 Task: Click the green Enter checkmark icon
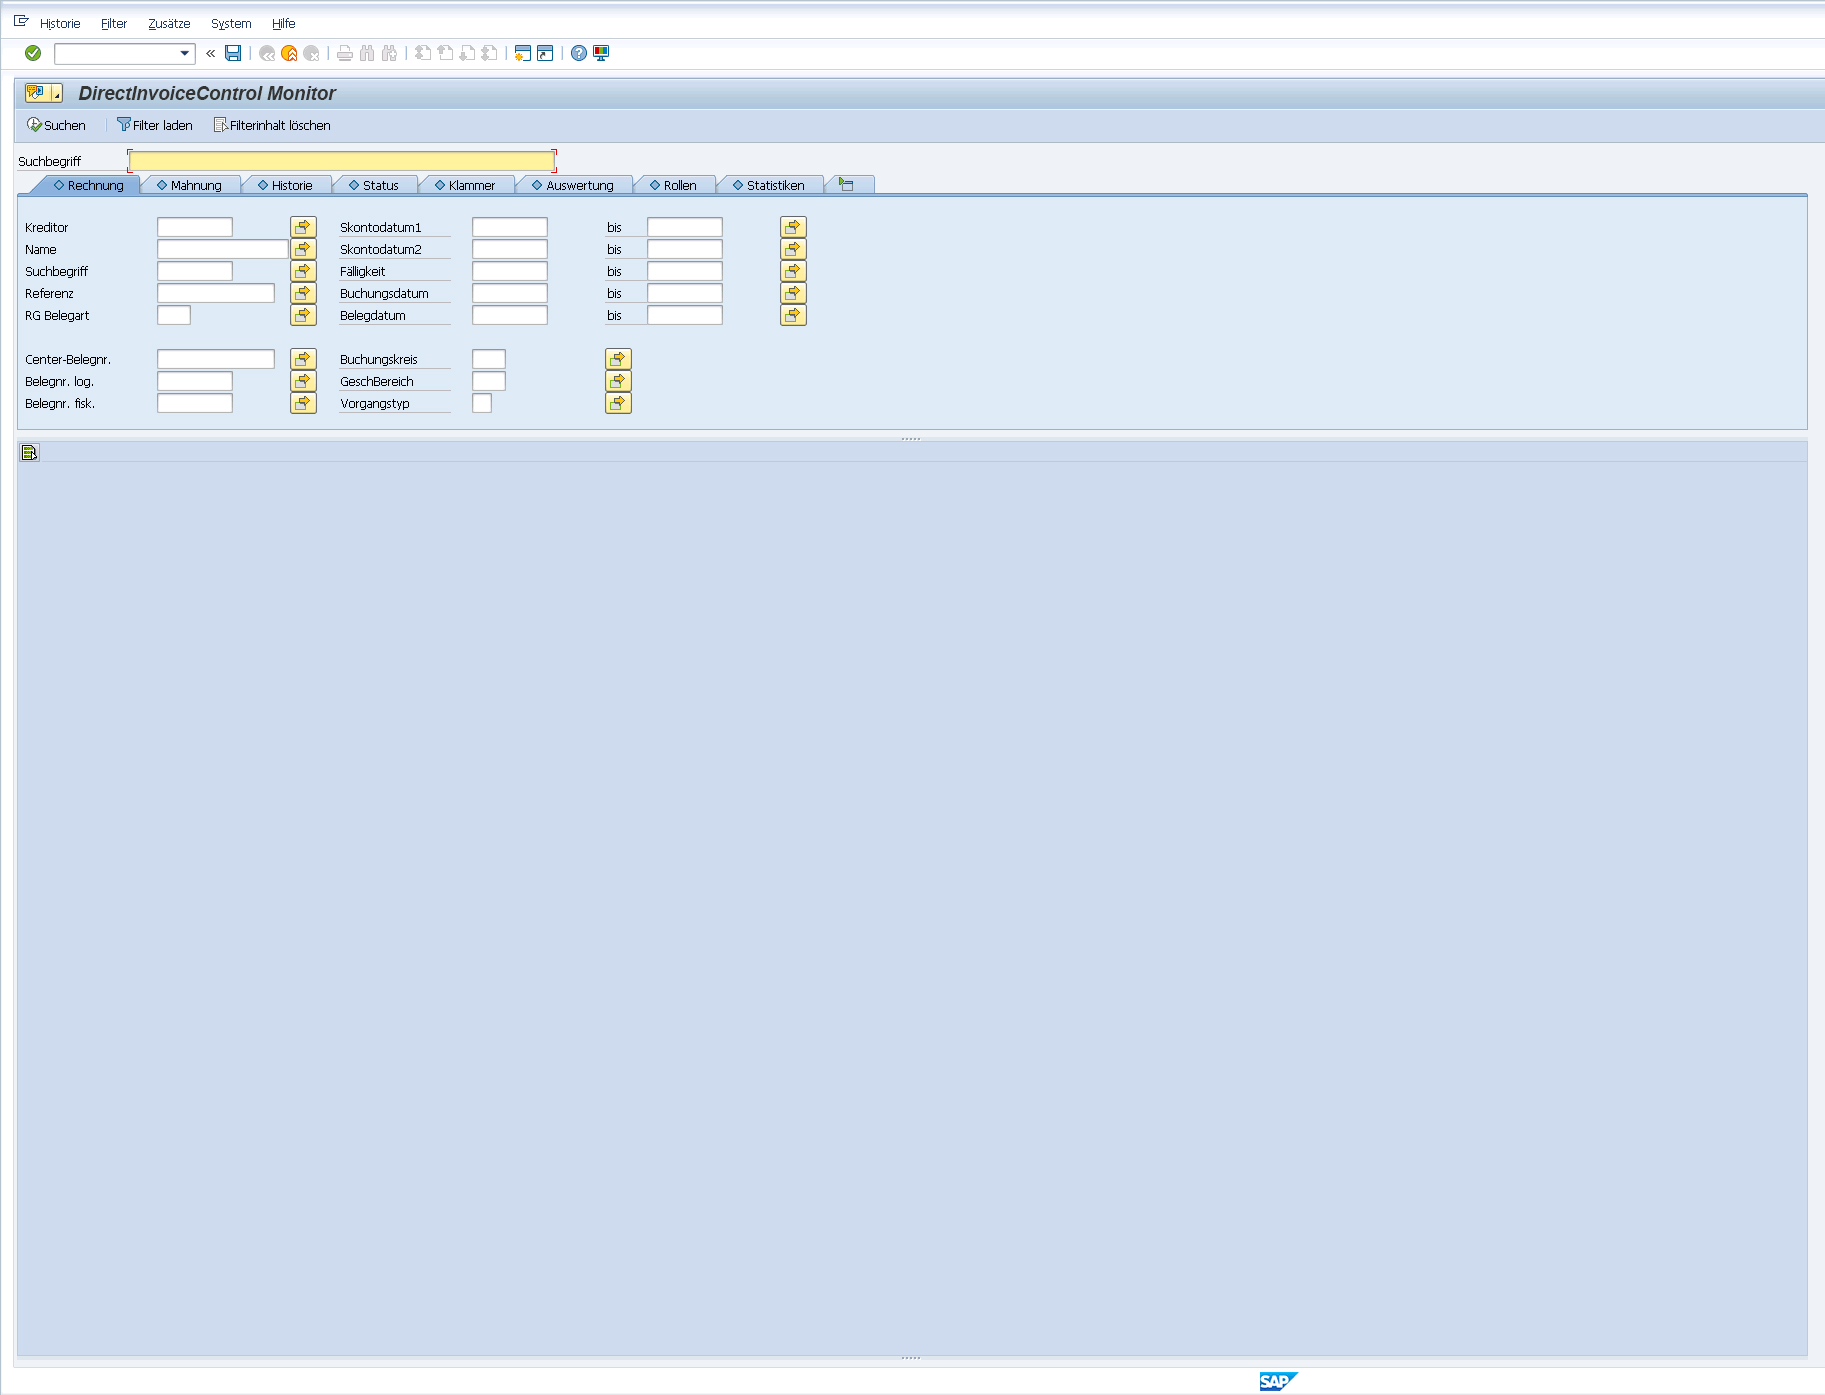[x=33, y=53]
